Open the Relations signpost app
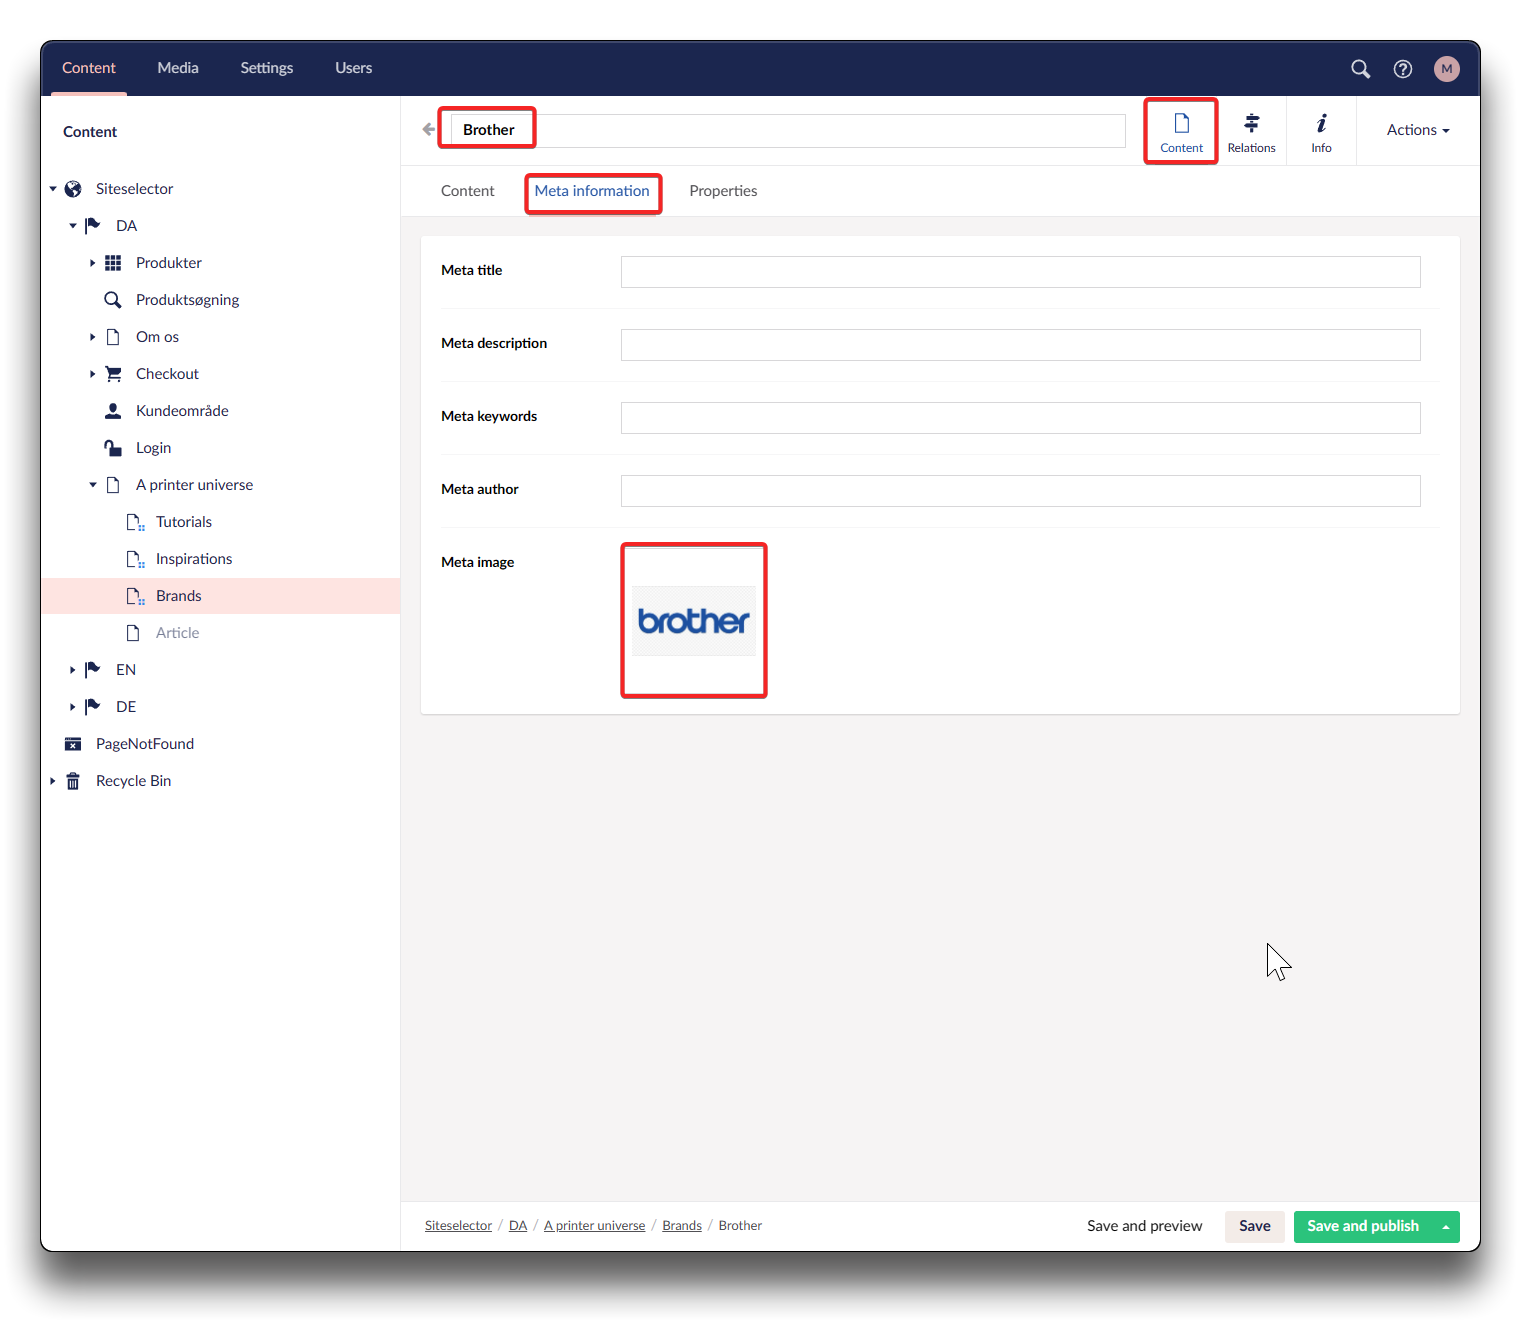The image size is (1521, 1324). 1251,132
